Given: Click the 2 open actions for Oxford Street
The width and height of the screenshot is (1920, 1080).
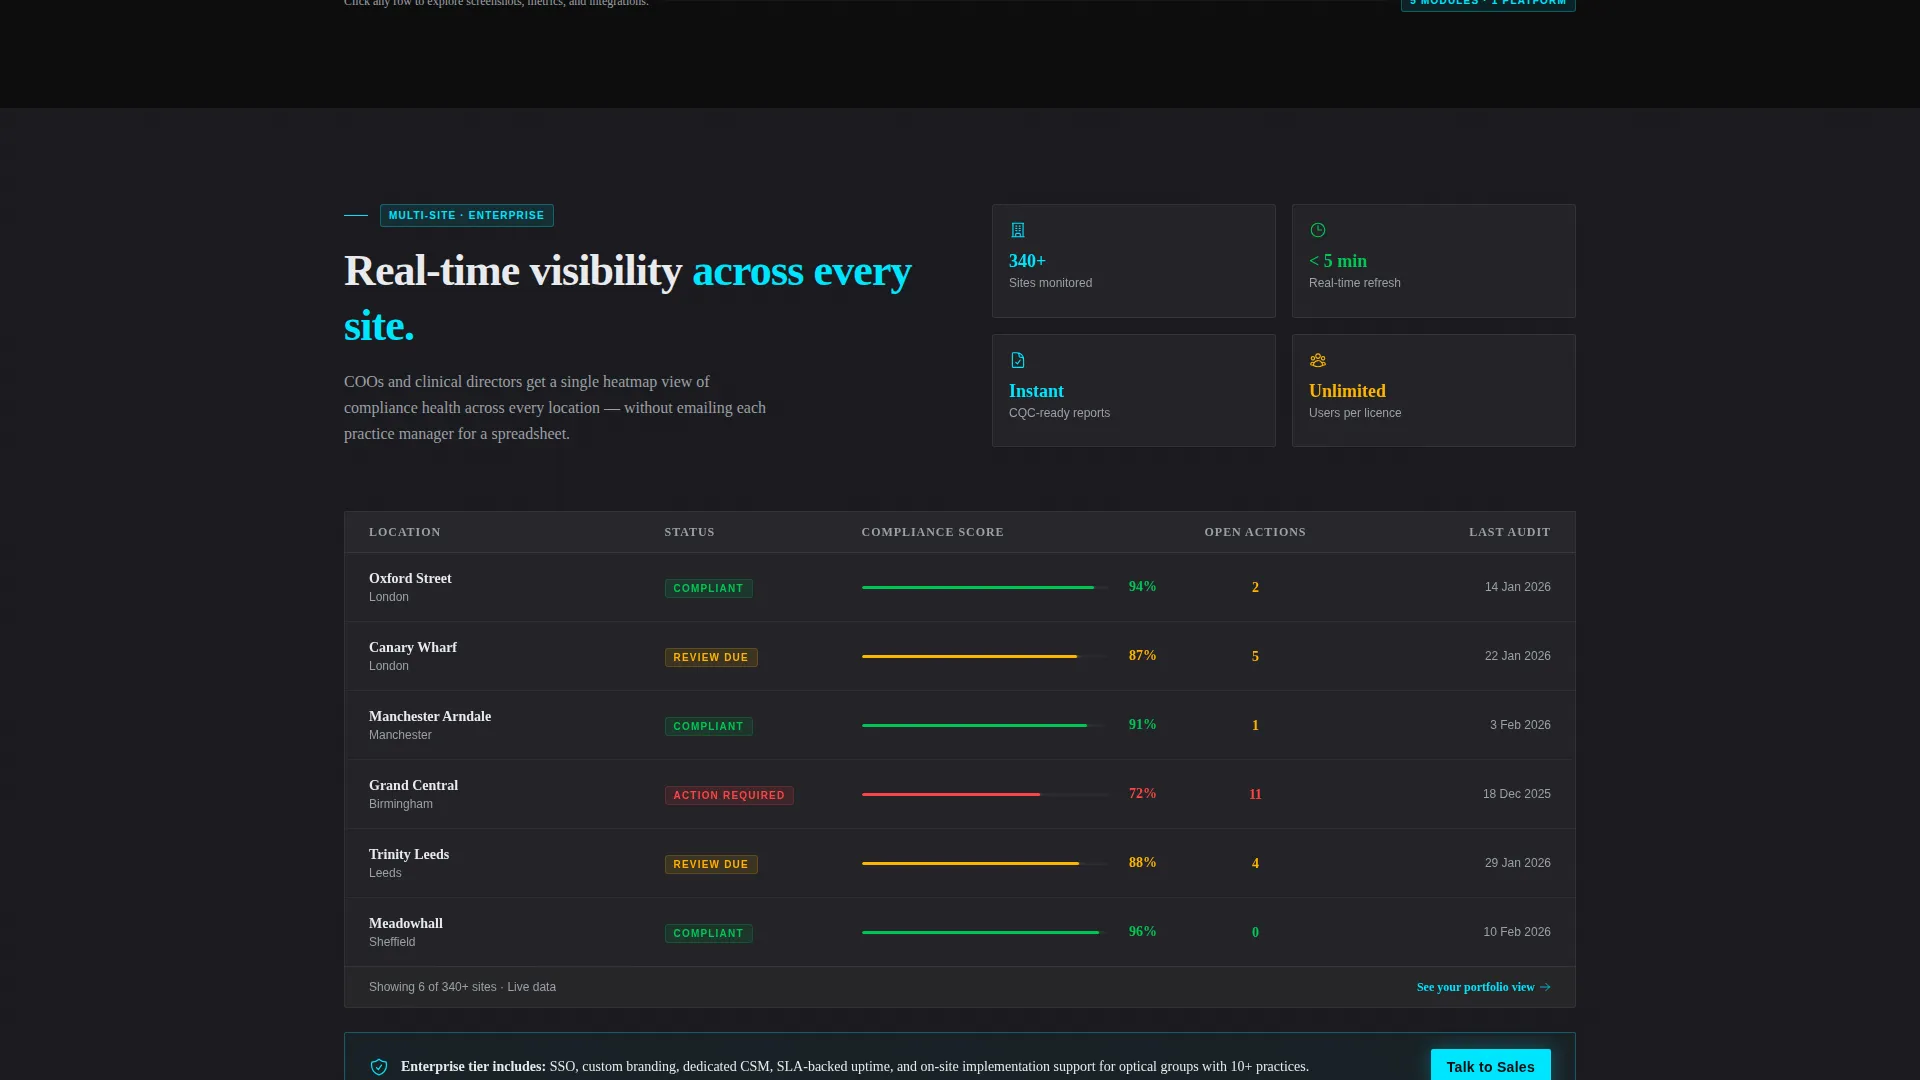Looking at the screenshot, I should point(1255,588).
